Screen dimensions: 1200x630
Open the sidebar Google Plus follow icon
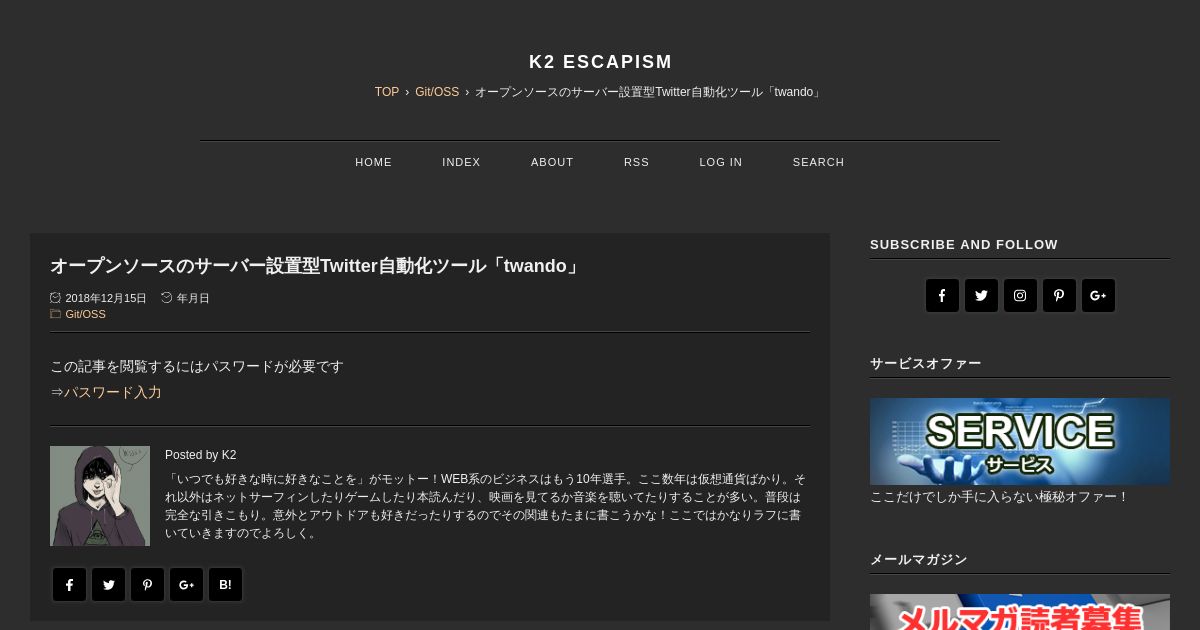(x=1098, y=295)
